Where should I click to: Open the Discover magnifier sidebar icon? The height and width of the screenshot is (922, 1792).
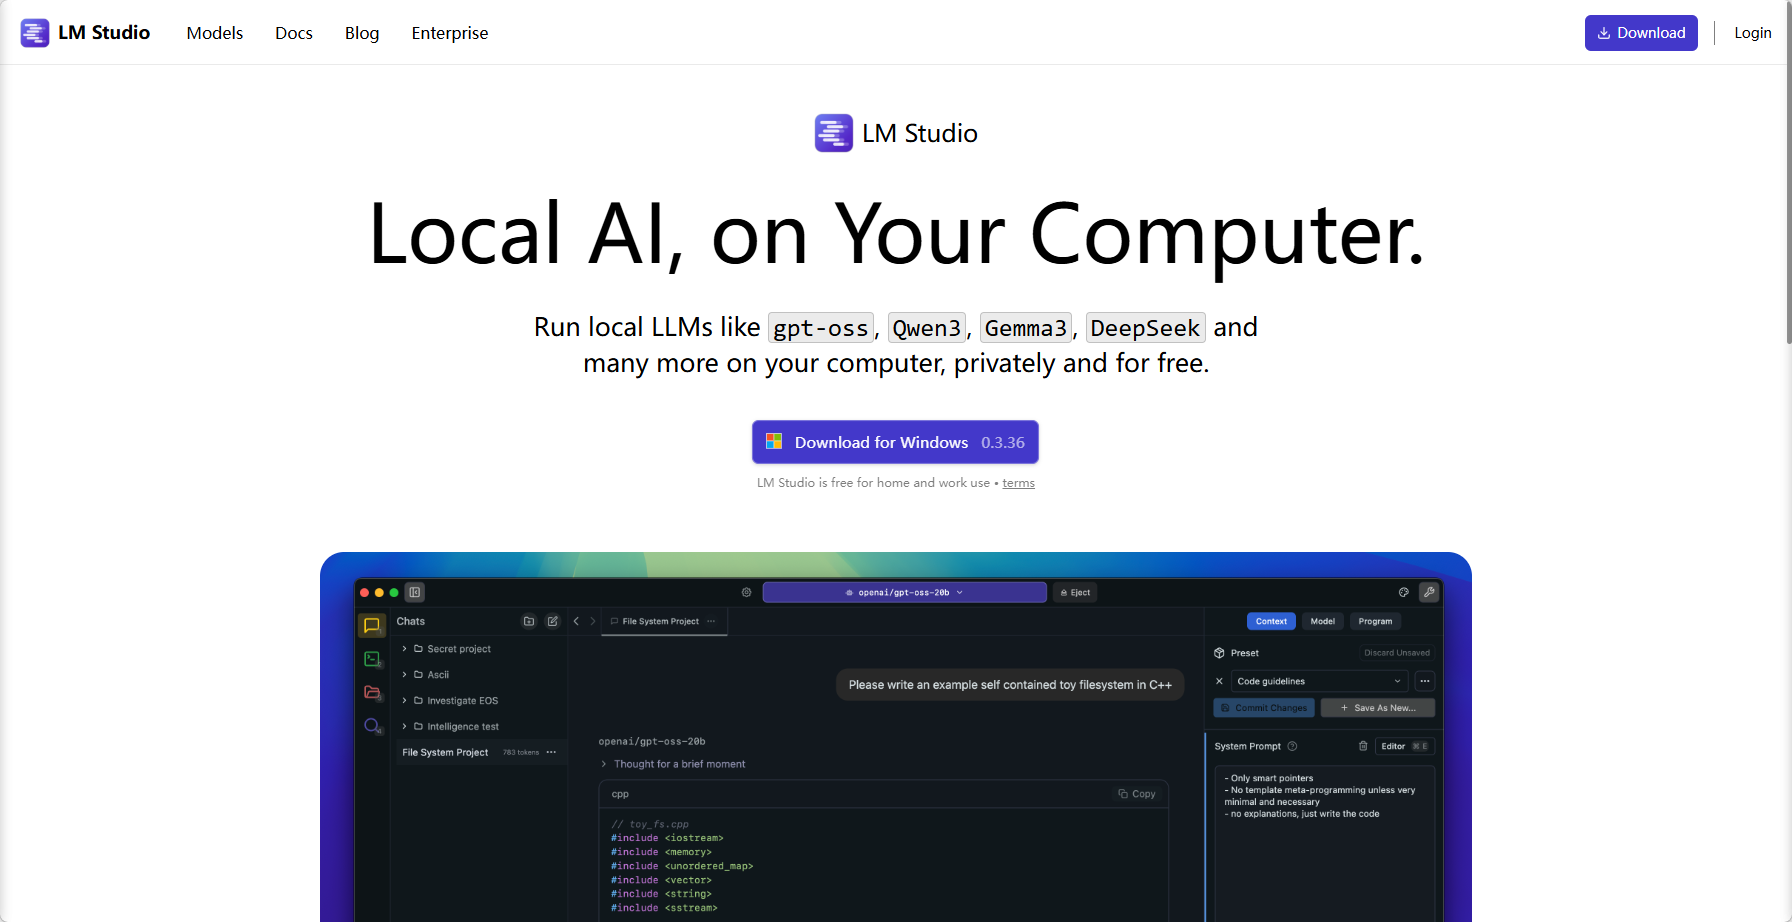373,726
